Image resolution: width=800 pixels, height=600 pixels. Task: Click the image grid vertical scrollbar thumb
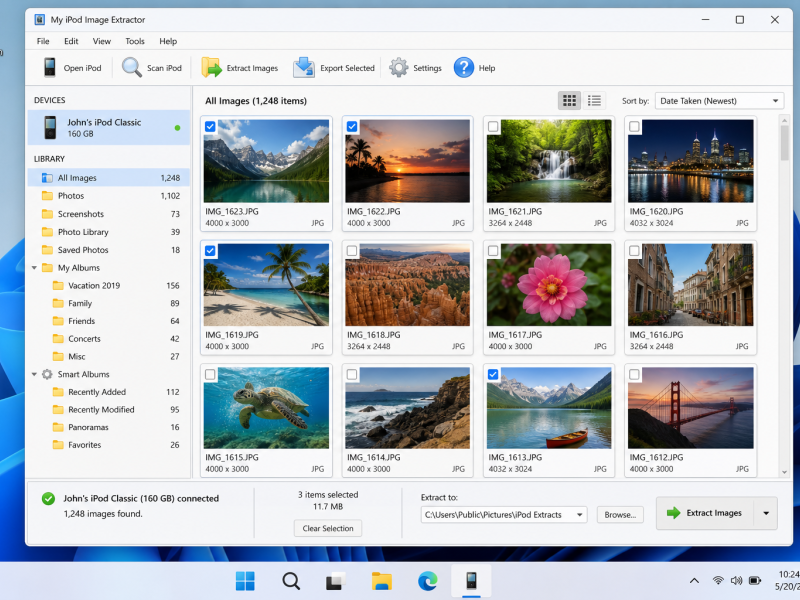click(x=784, y=142)
